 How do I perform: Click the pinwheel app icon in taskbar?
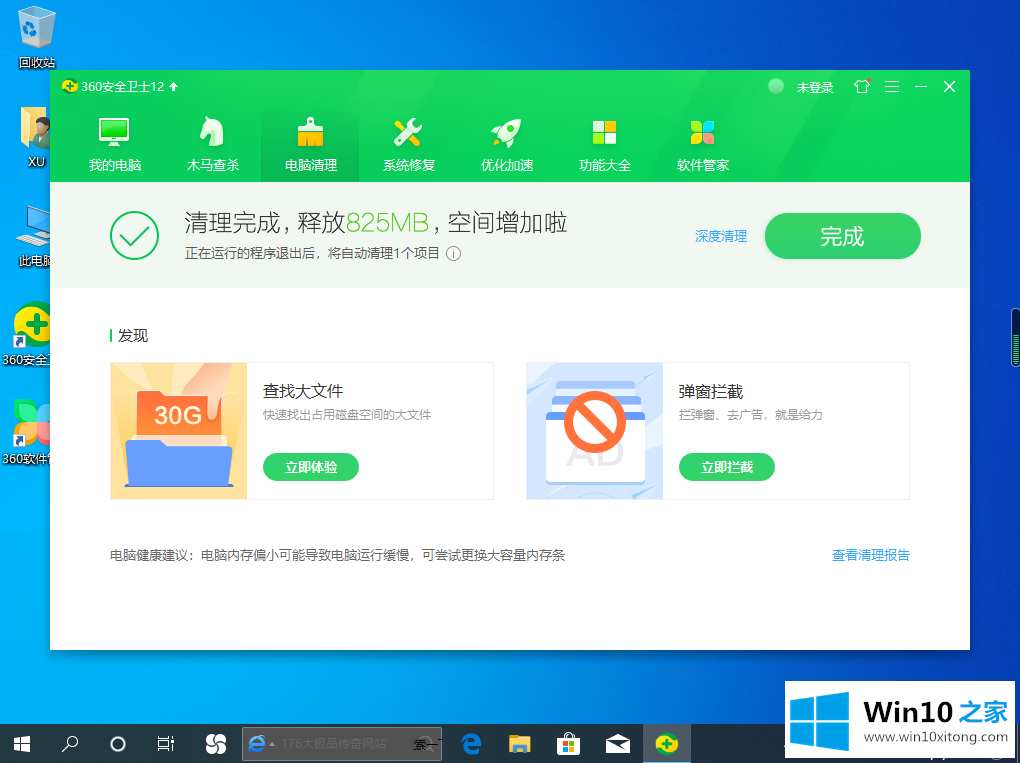(215, 743)
